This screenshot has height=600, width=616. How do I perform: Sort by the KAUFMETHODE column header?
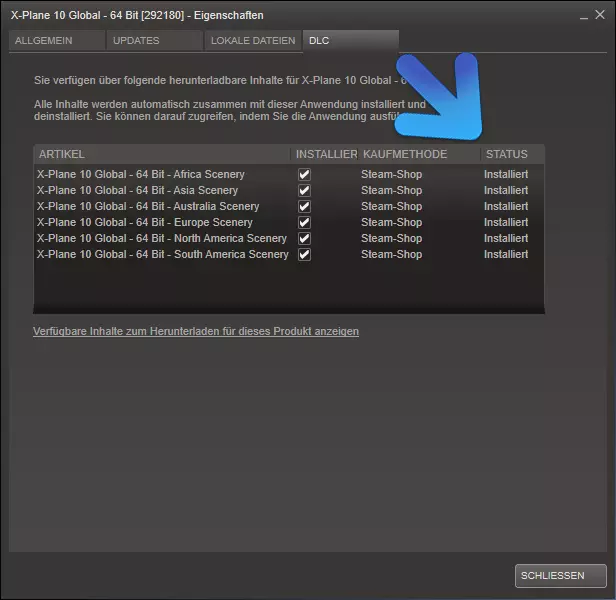420,154
